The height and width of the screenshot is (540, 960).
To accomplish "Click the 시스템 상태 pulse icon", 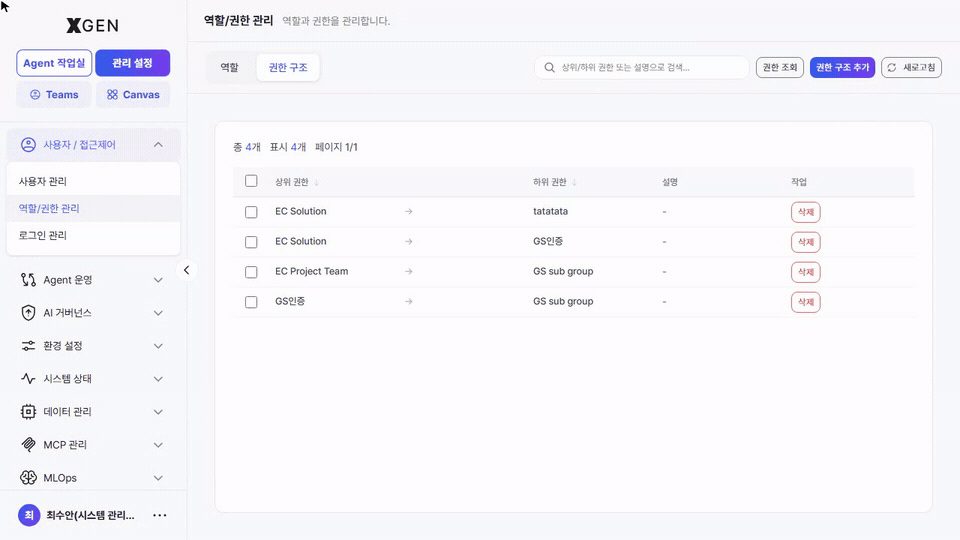I will tap(28, 378).
